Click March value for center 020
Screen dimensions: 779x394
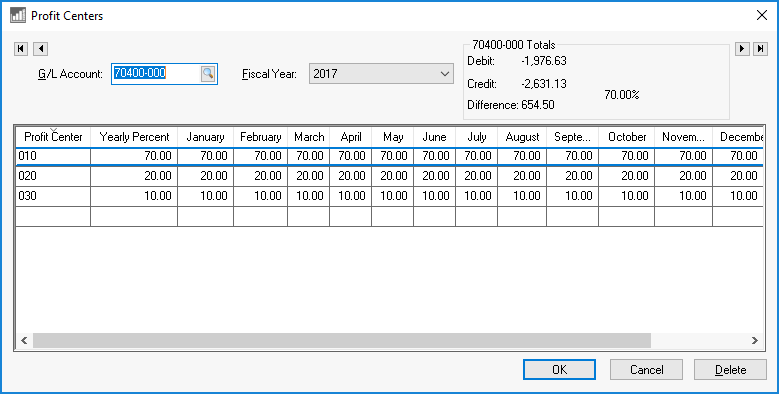(309, 176)
